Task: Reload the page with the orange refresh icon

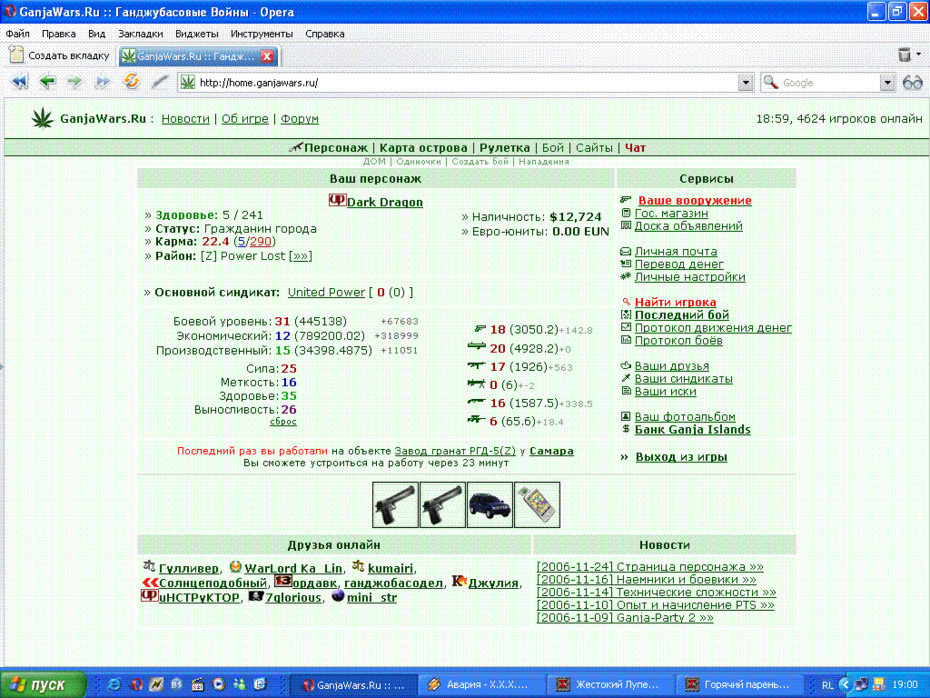Action: [131, 81]
